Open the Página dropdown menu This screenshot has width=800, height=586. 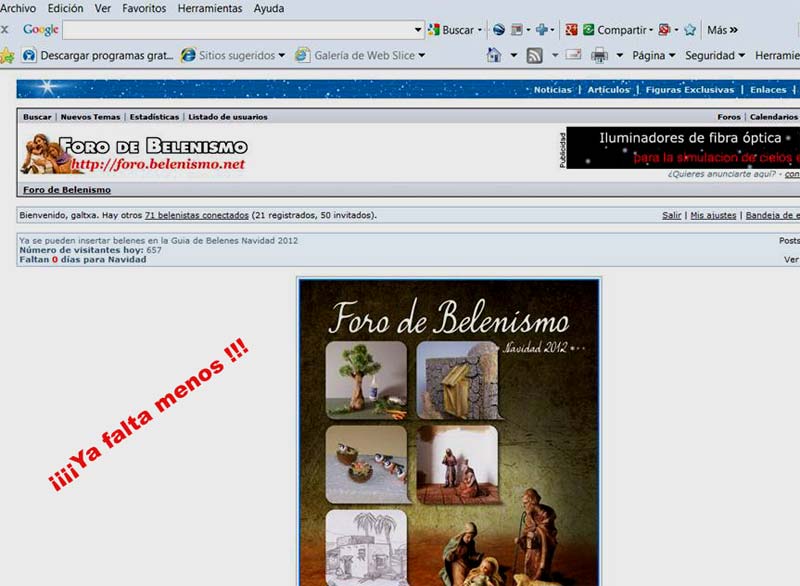[654, 56]
